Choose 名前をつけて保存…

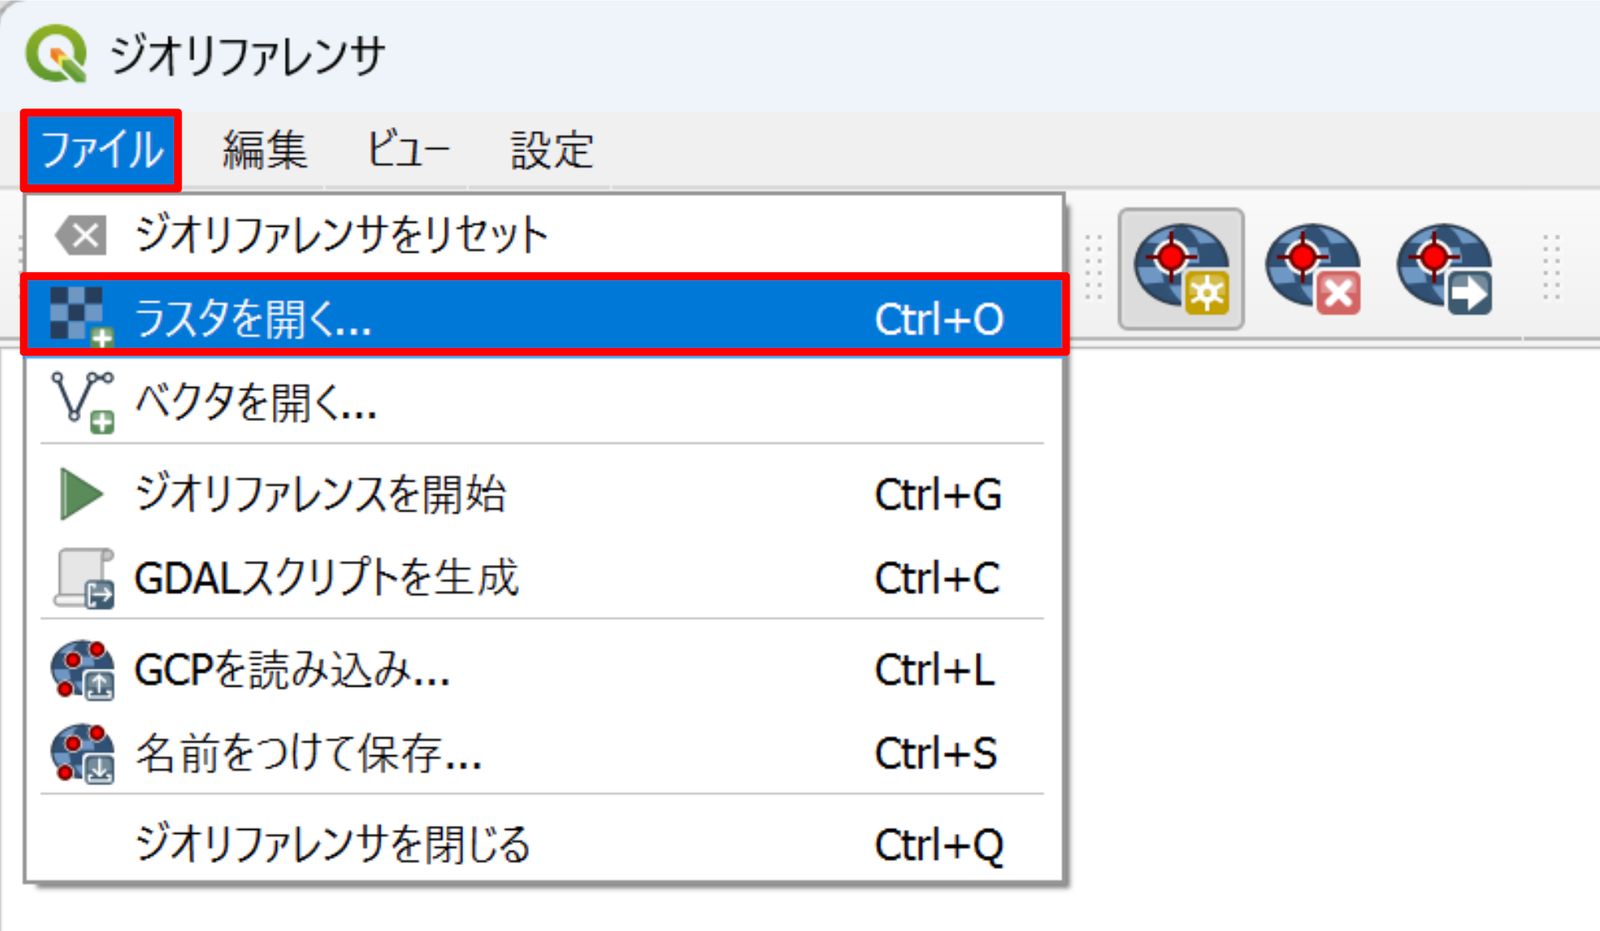tap(544, 753)
